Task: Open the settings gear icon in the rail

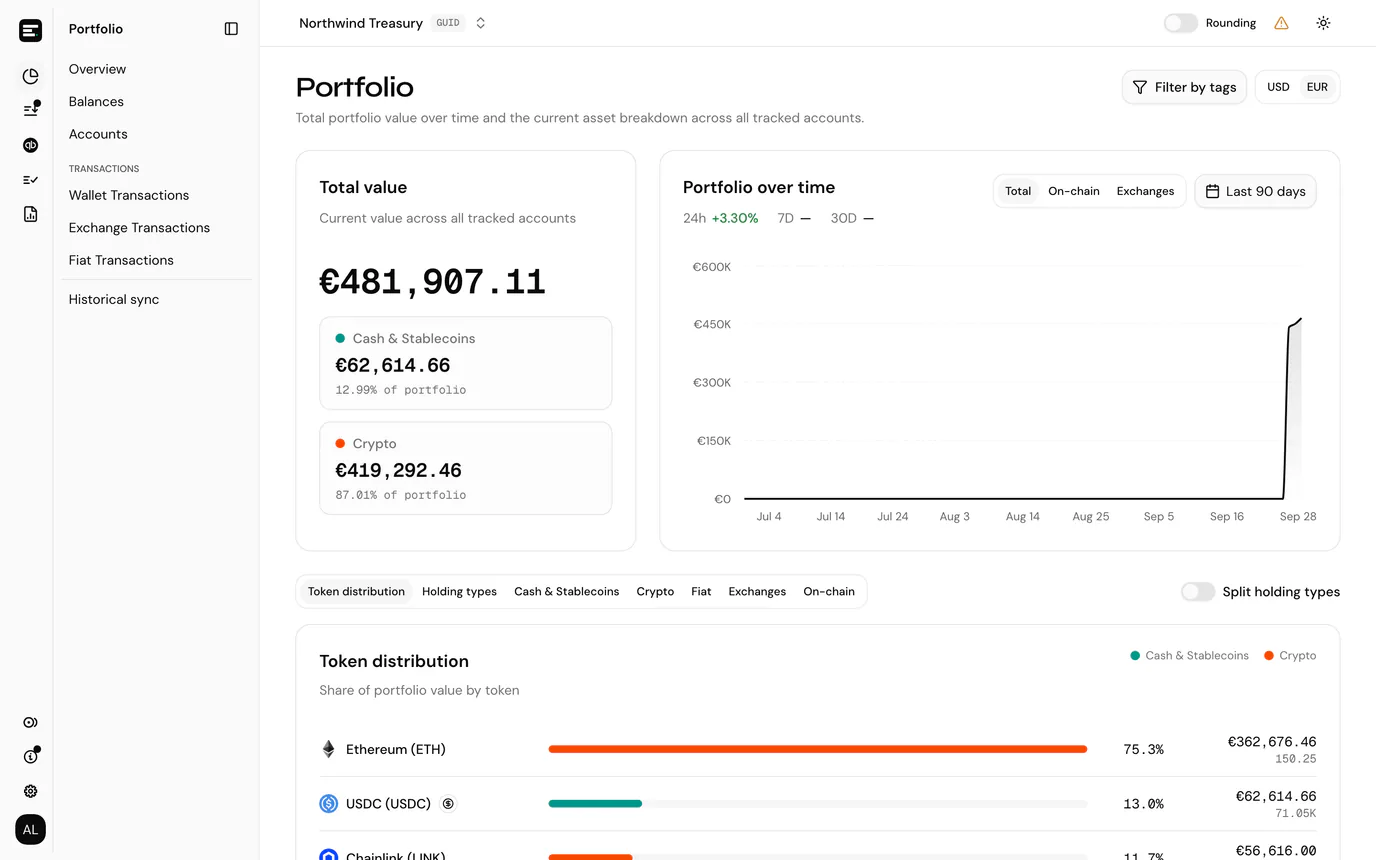Action: 30,791
